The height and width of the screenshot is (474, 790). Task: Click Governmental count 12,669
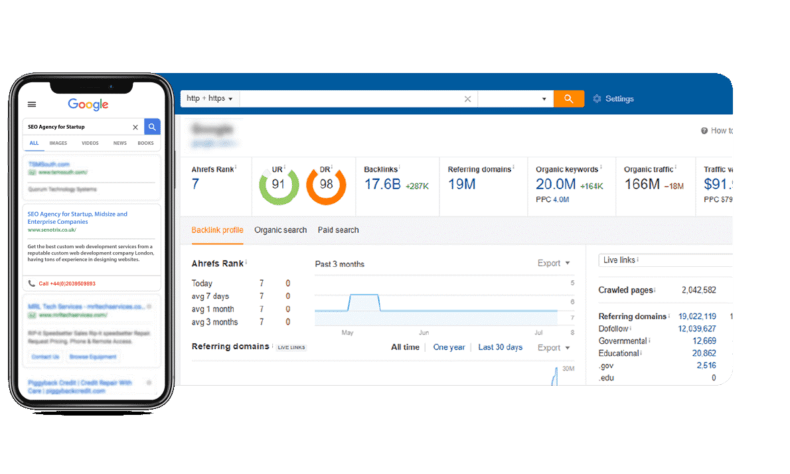coord(704,341)
